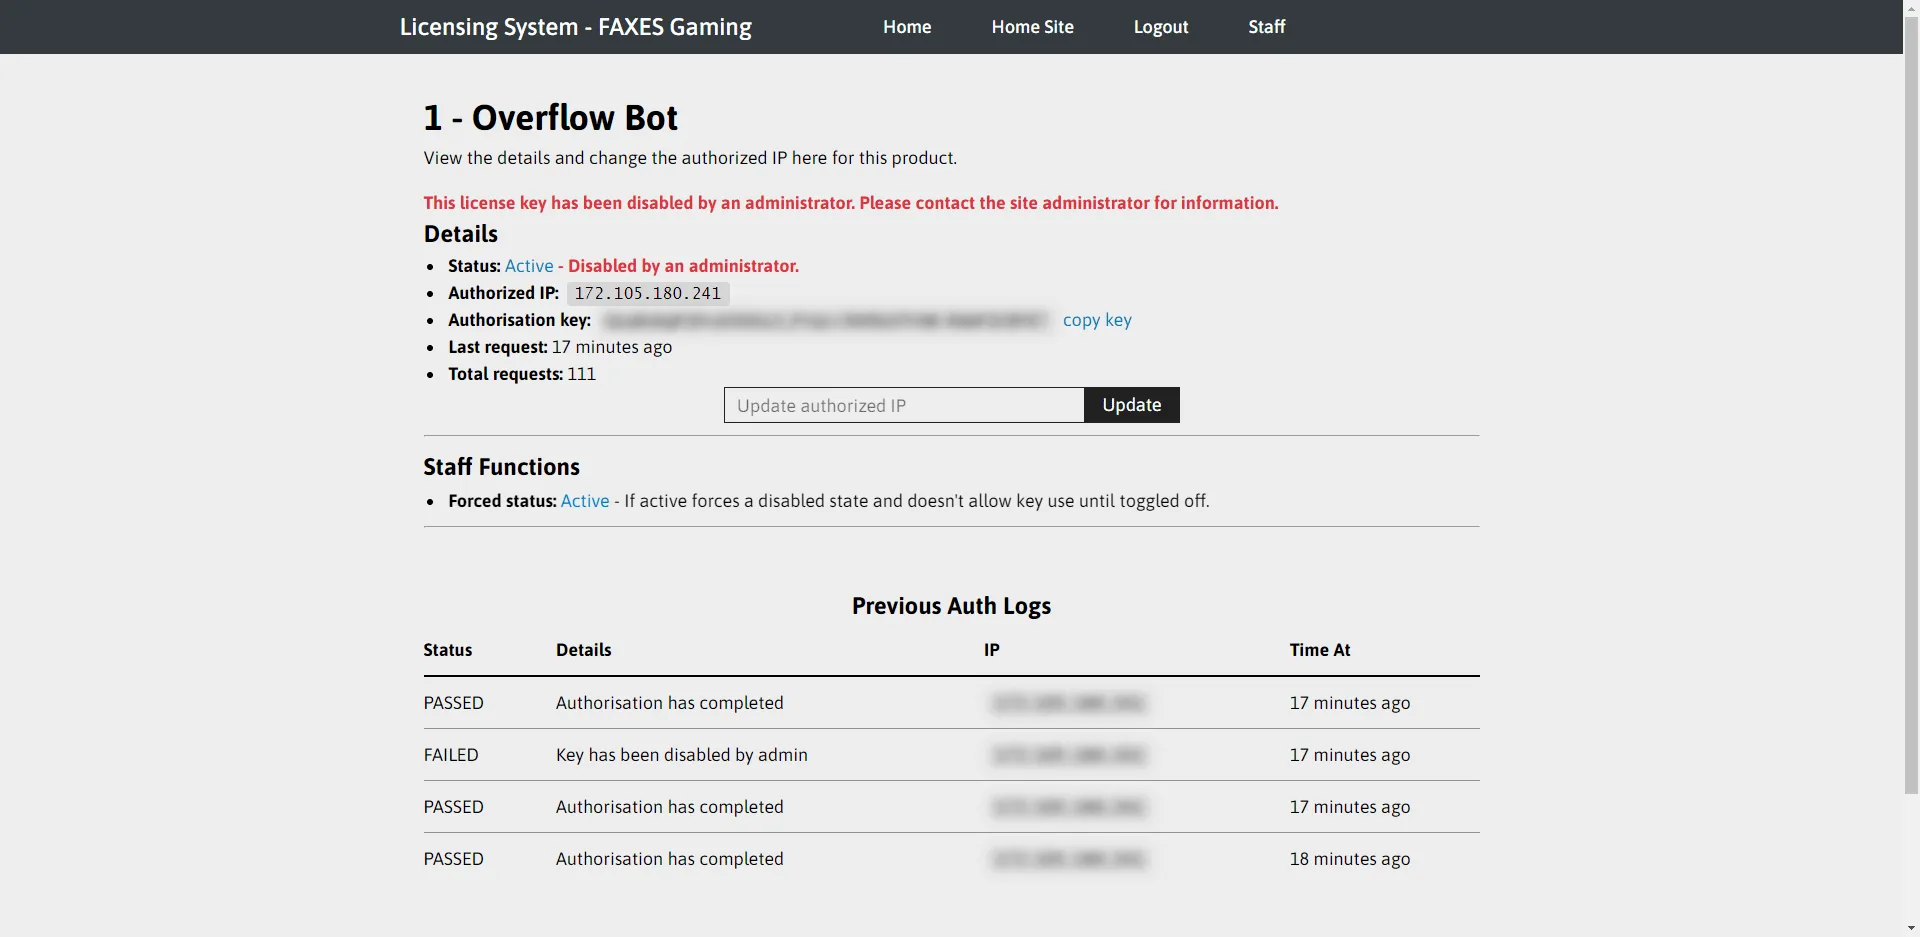Click the copy key link
Viewport: 1920px width, 937px height.
pos(1096,320)
